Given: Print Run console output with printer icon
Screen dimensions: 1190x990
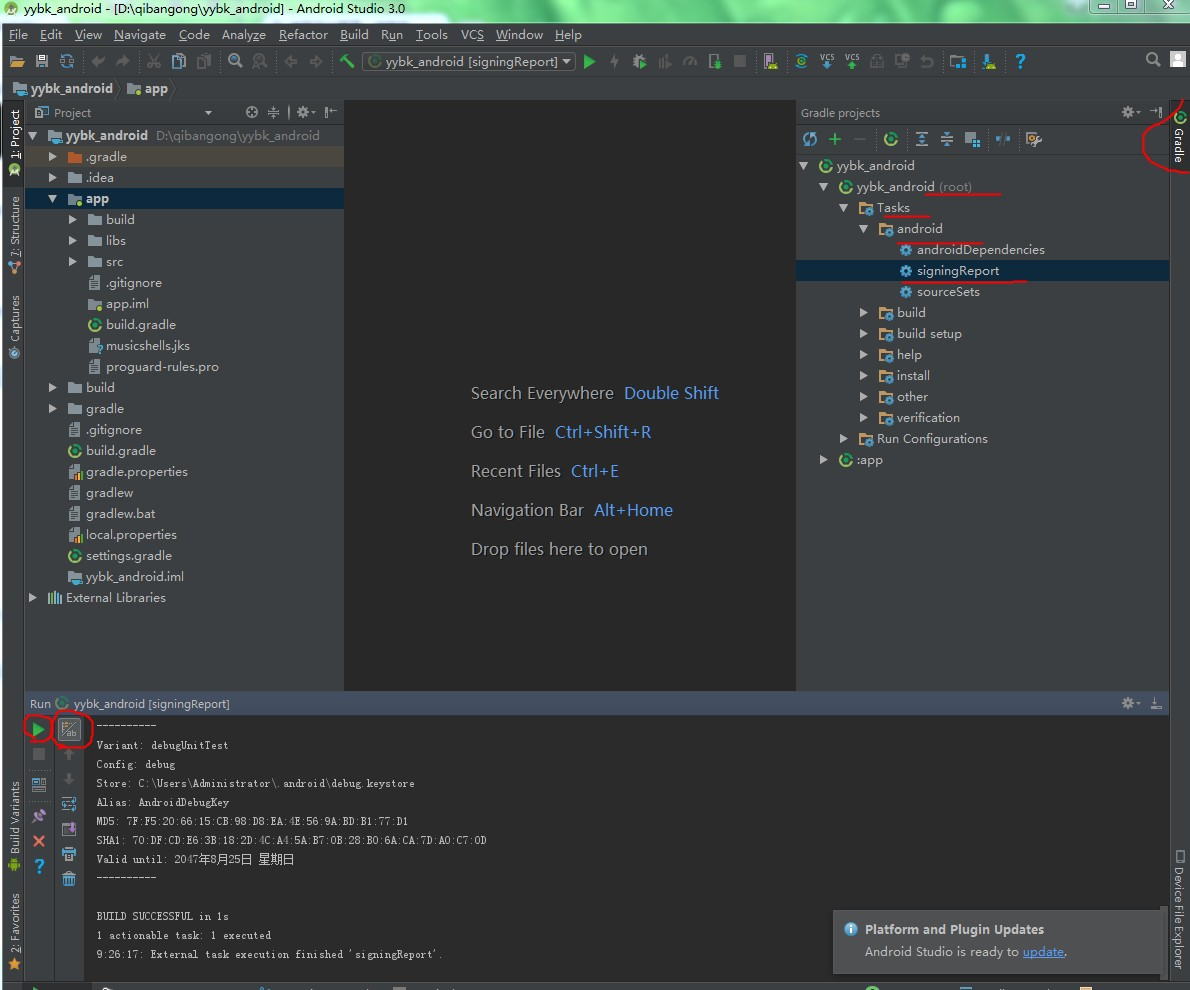Looking at the screenshot, I should click(x=69, y=854).
